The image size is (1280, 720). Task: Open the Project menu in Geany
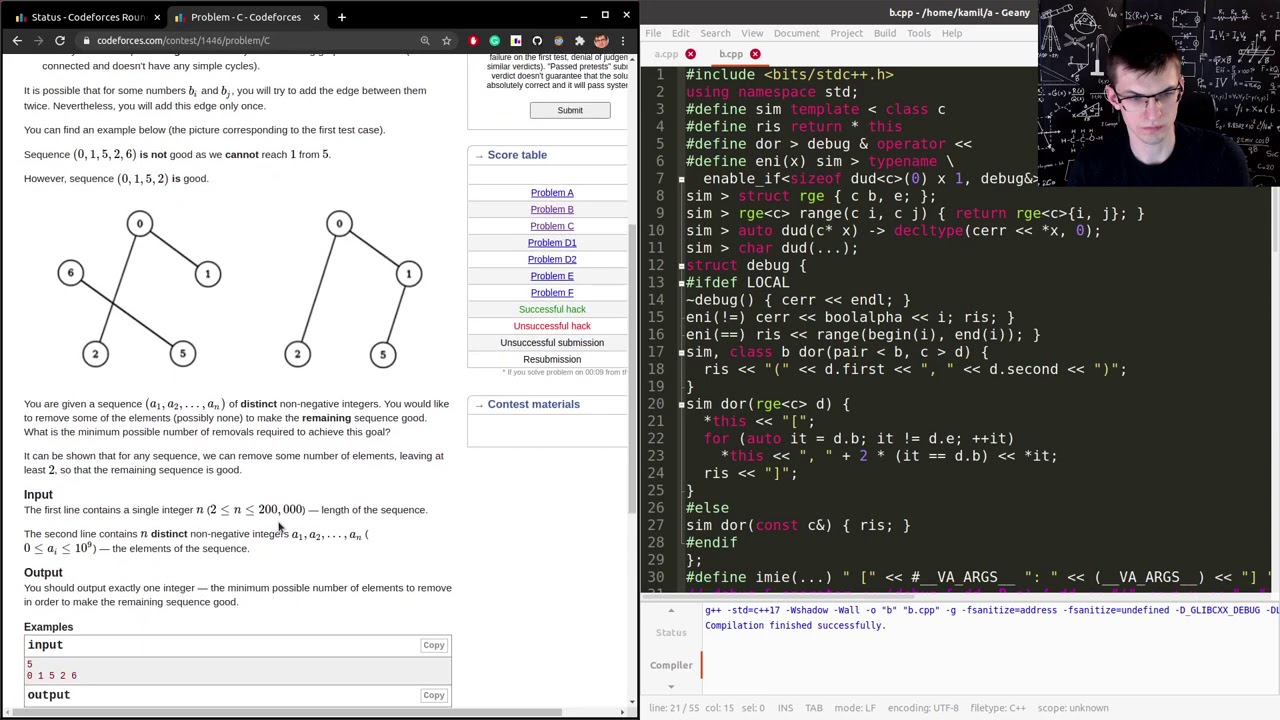pos(846,33)
